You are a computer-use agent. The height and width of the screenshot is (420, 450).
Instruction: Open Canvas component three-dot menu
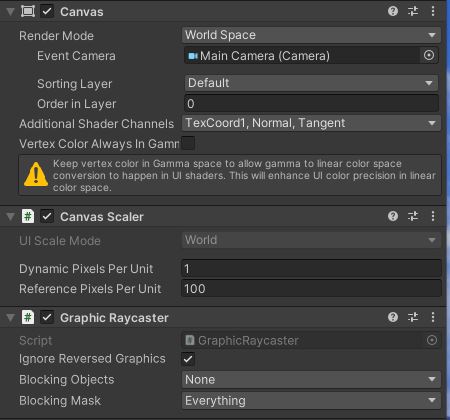click(433, 11)
